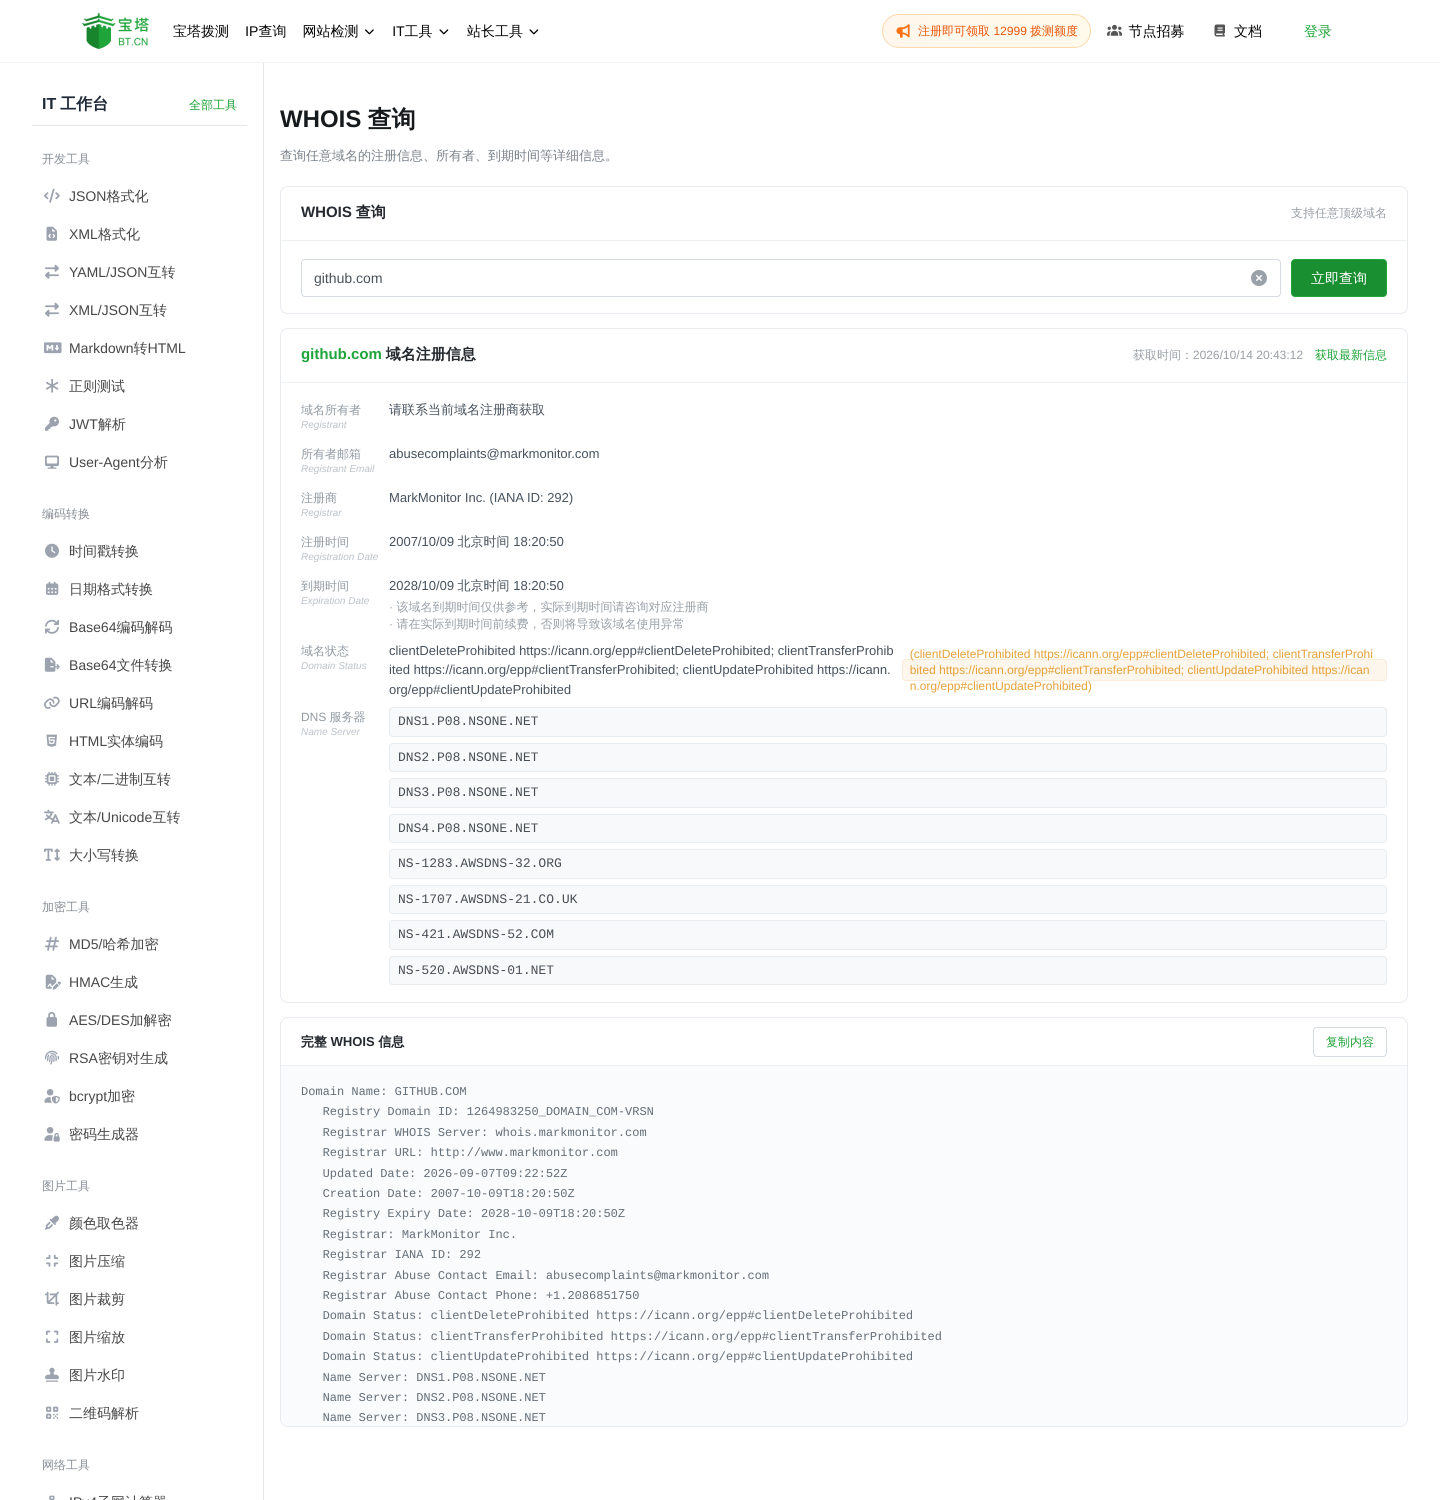This screenshot has width=1440, height=1500.
Task: Click the 立即查询 button
Action: [x=1339, y=278]
